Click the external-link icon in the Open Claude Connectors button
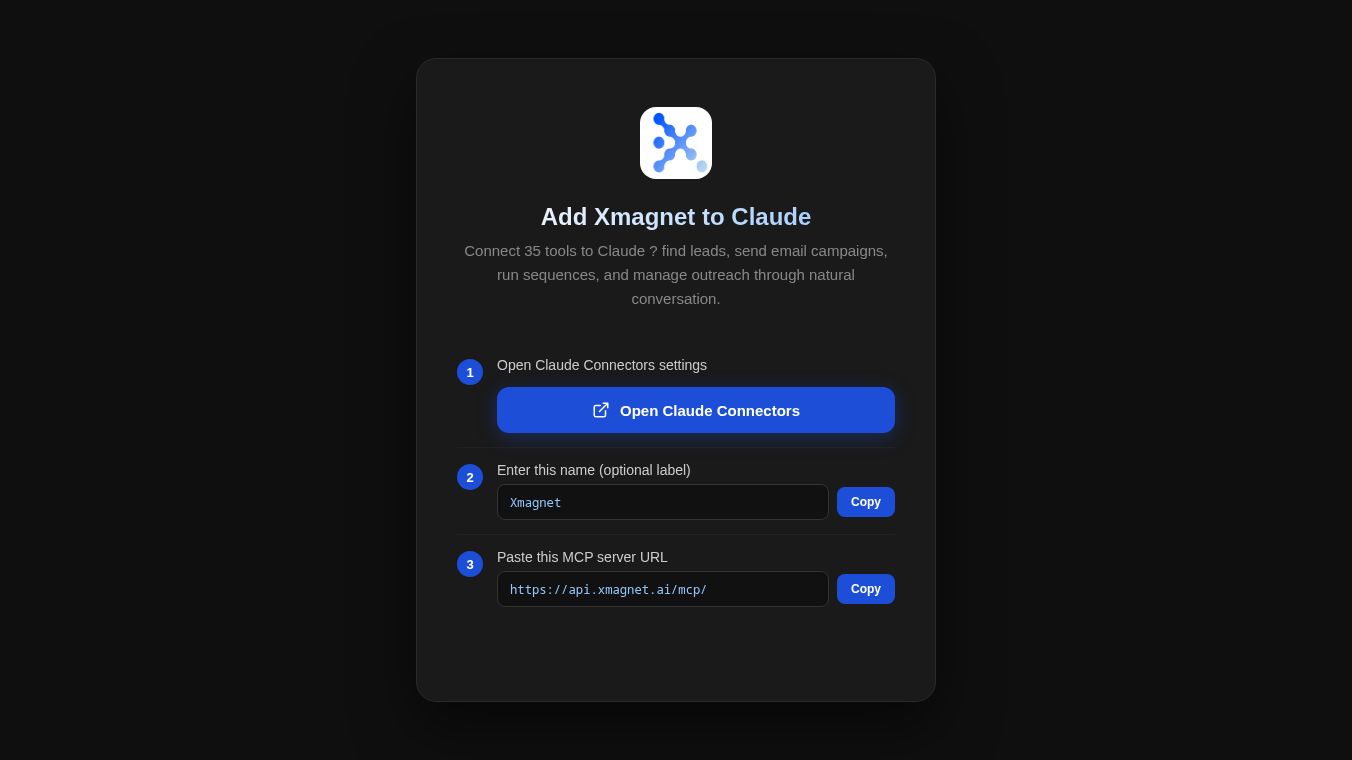1352x760 pixels. tap(601, 410)
